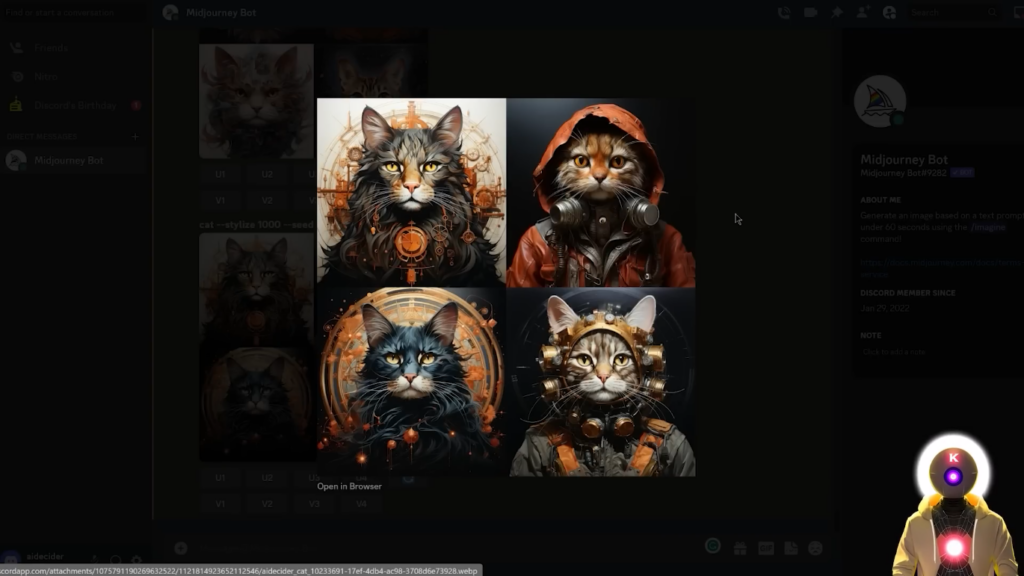1024x576 pixels.
Task: Open Discord's Birthday in the sidebar
Action: [x=74, y=105]
